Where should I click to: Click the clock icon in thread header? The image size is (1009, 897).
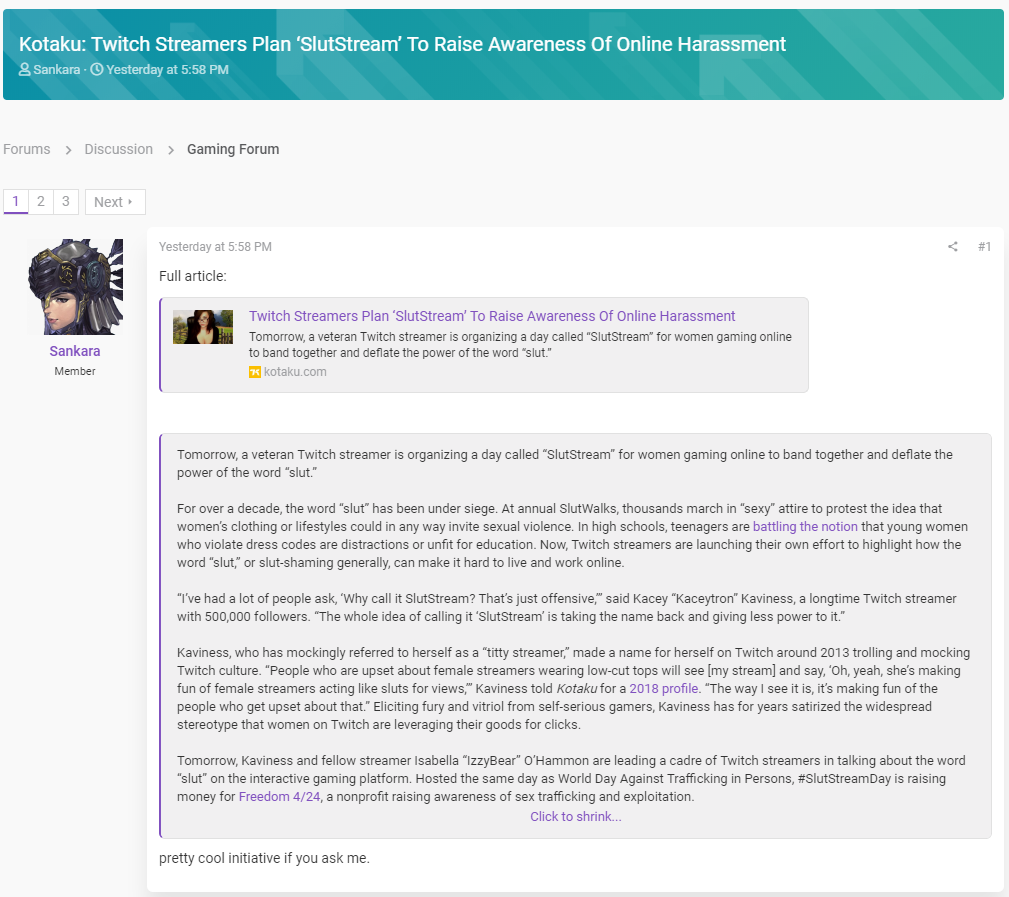tap(97, 69)
